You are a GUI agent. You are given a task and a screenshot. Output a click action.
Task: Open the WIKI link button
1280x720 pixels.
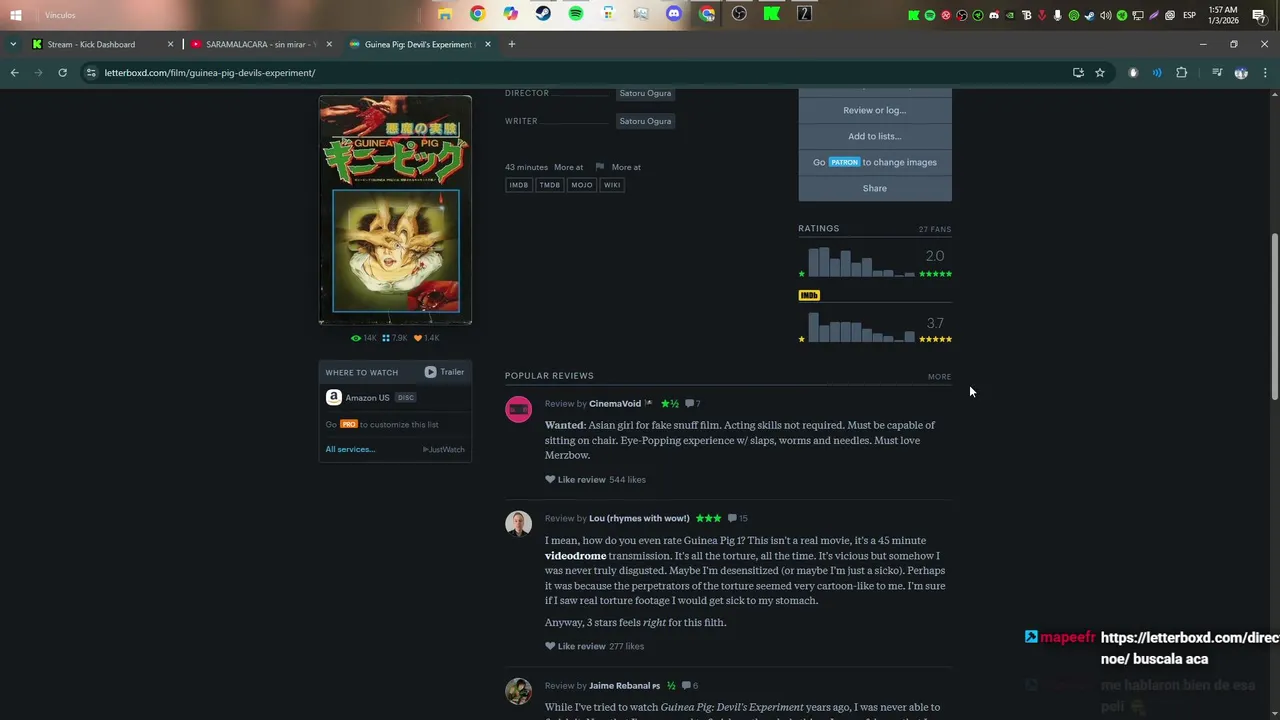click(612, 185)
